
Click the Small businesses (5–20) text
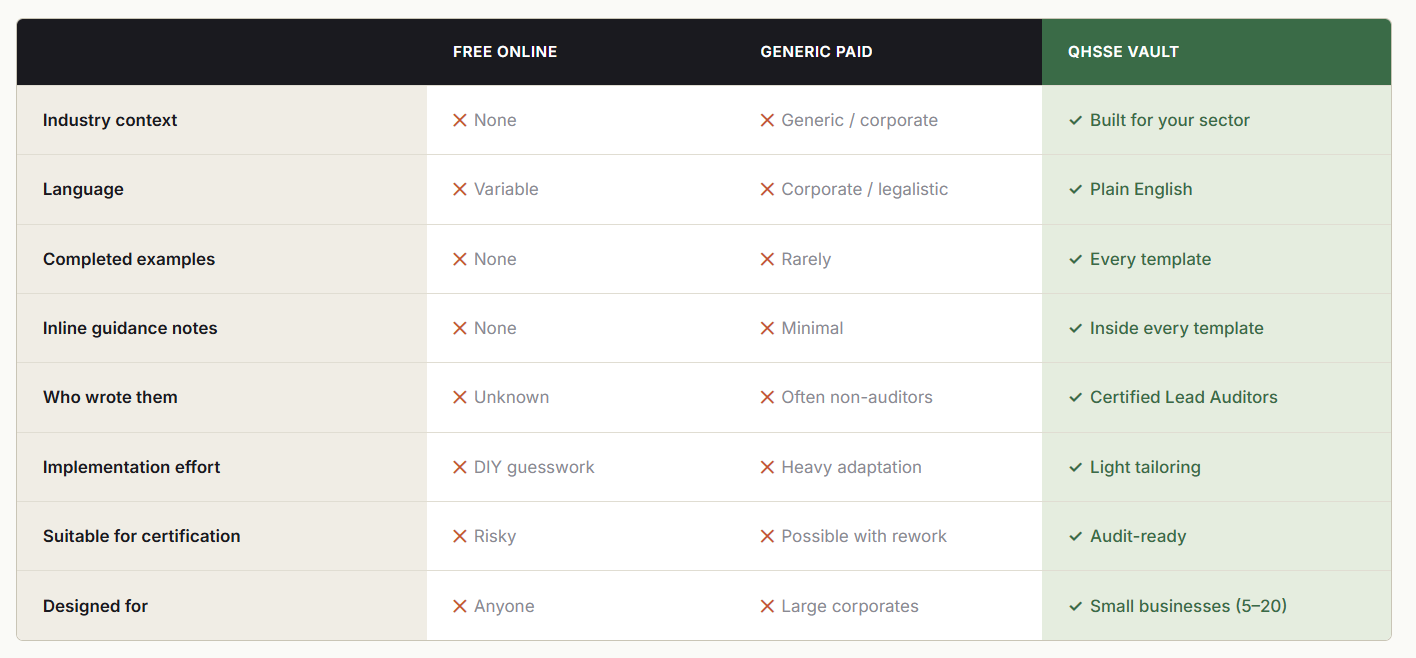pos(1188,606)
